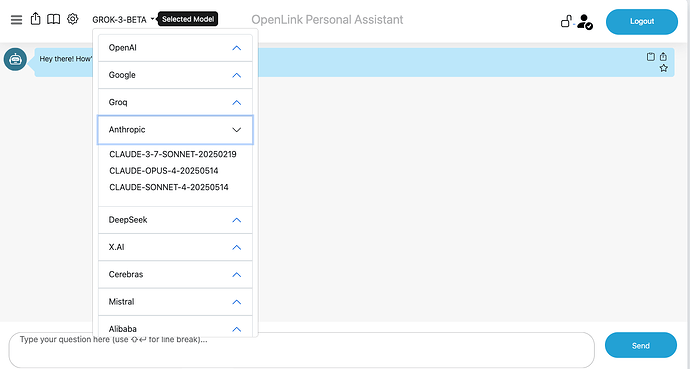This screenshot has height=369, width=690.
Task: Collapse the Anthropic provider section
Action: [175, 130]
